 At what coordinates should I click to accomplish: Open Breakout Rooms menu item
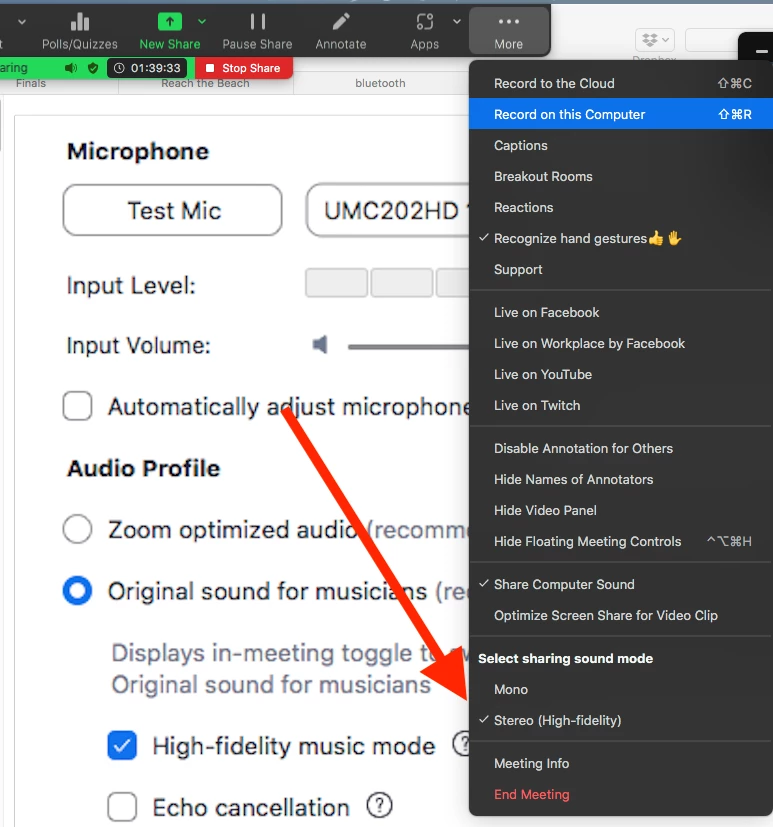(621, 176)
